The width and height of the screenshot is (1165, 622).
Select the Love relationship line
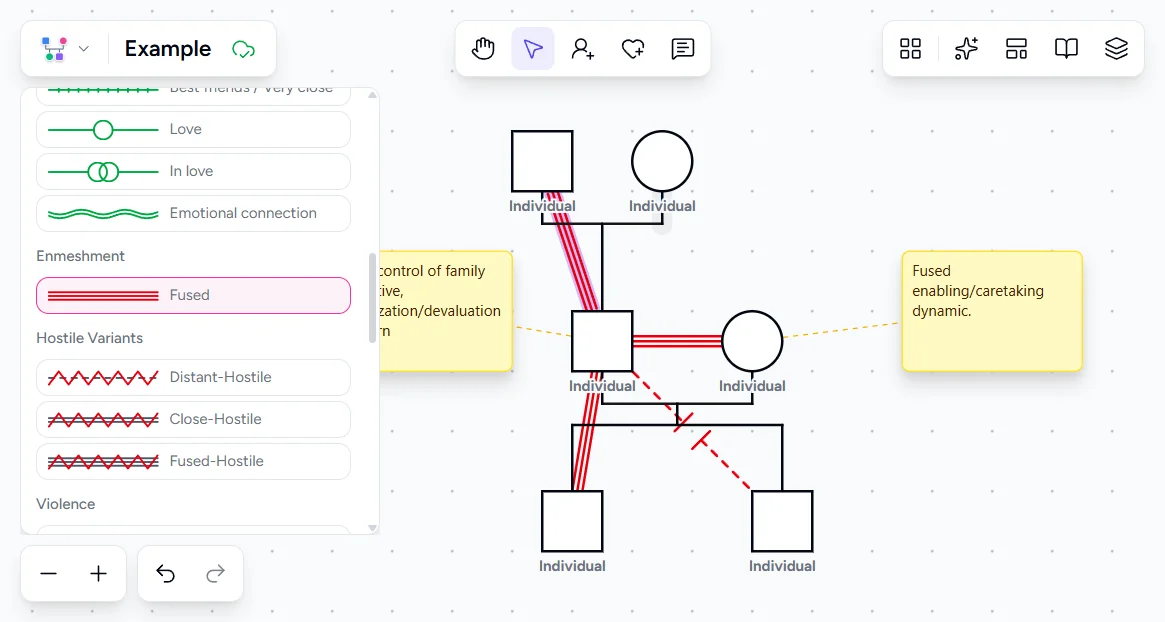pyautogui.click(x=193, y=130)
